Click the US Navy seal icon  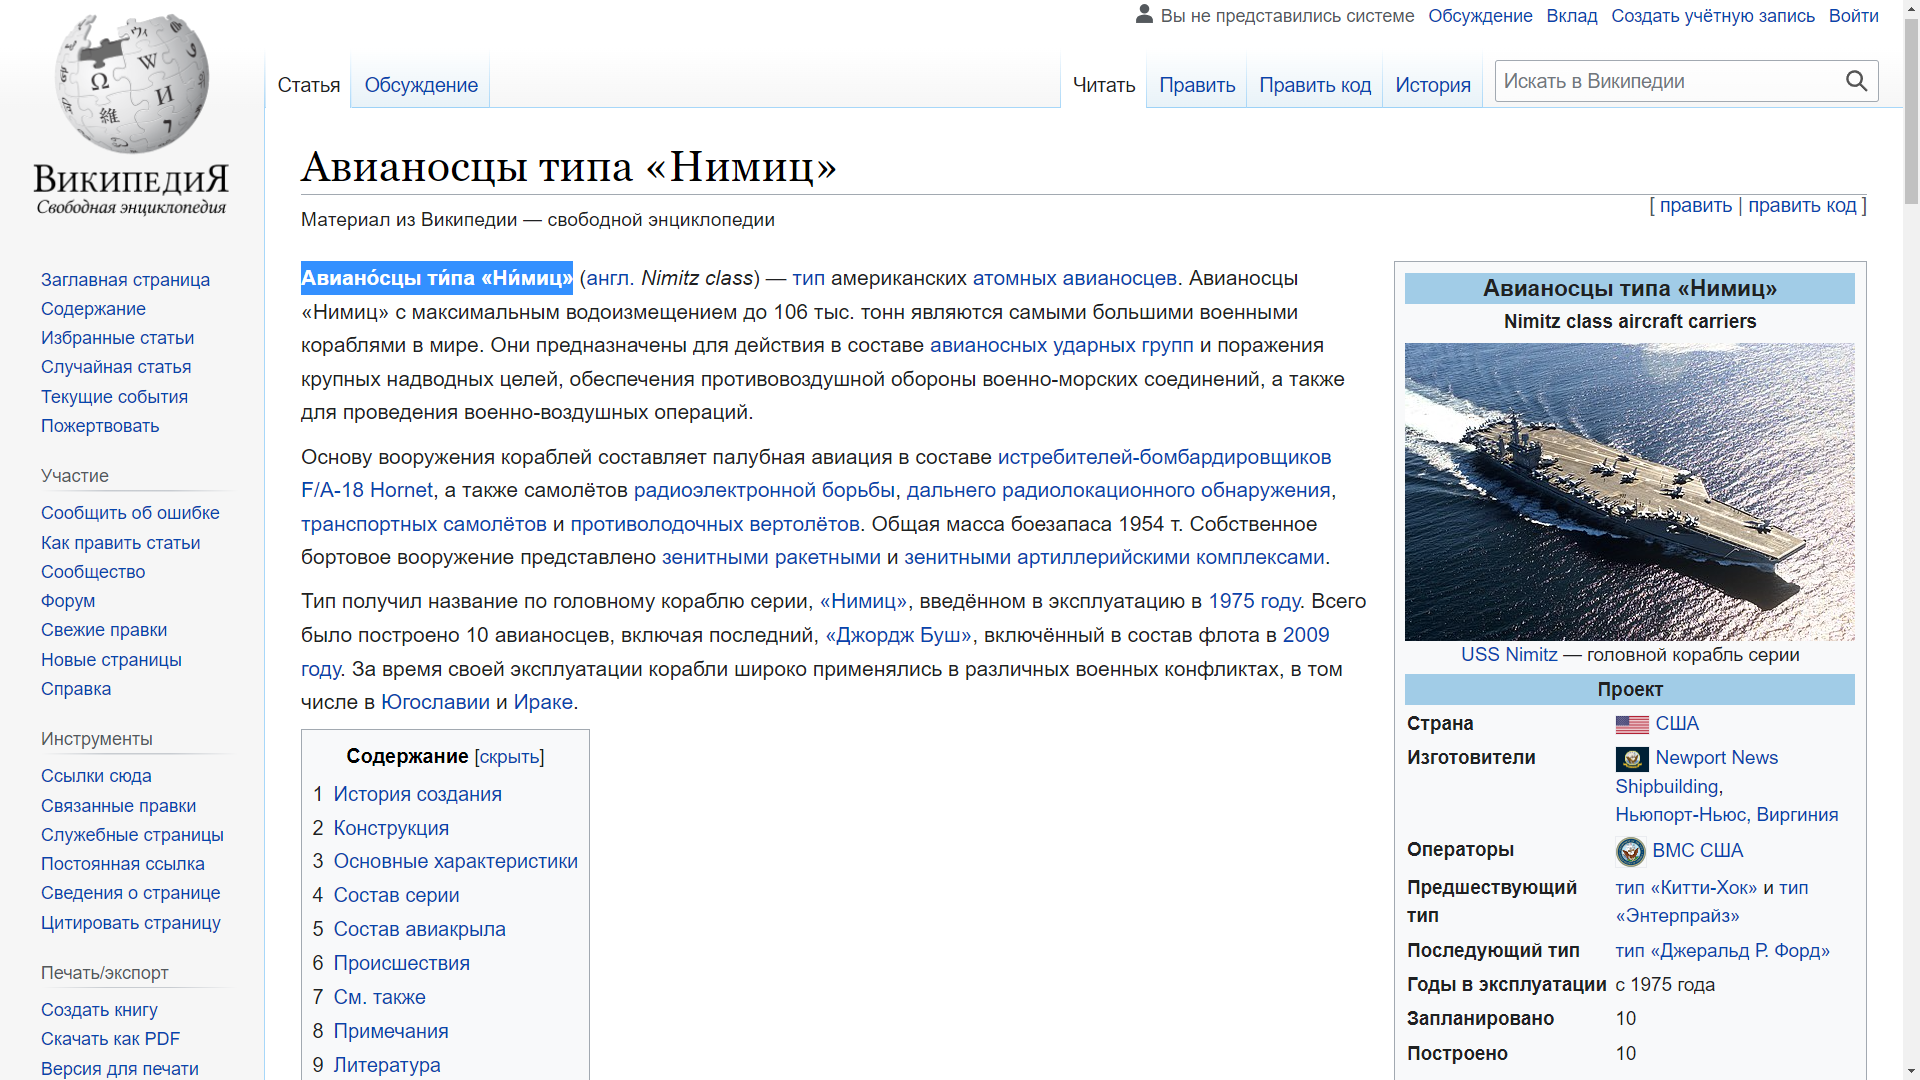point(1630,851)
